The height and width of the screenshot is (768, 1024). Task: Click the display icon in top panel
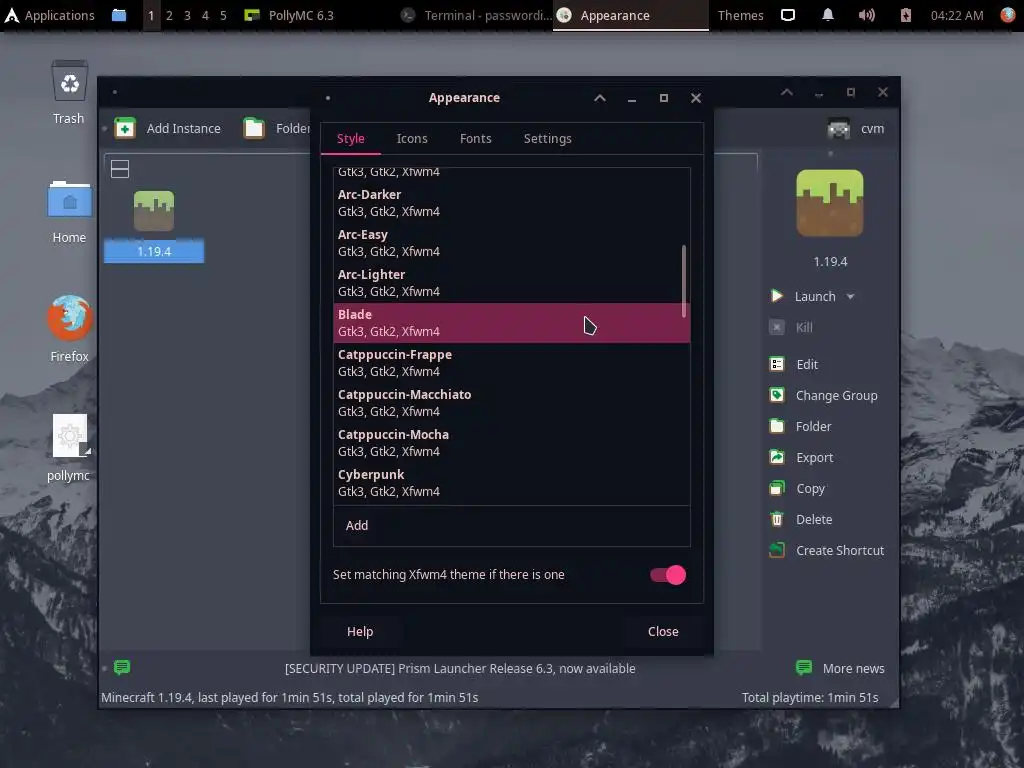[x=788, y=15]
